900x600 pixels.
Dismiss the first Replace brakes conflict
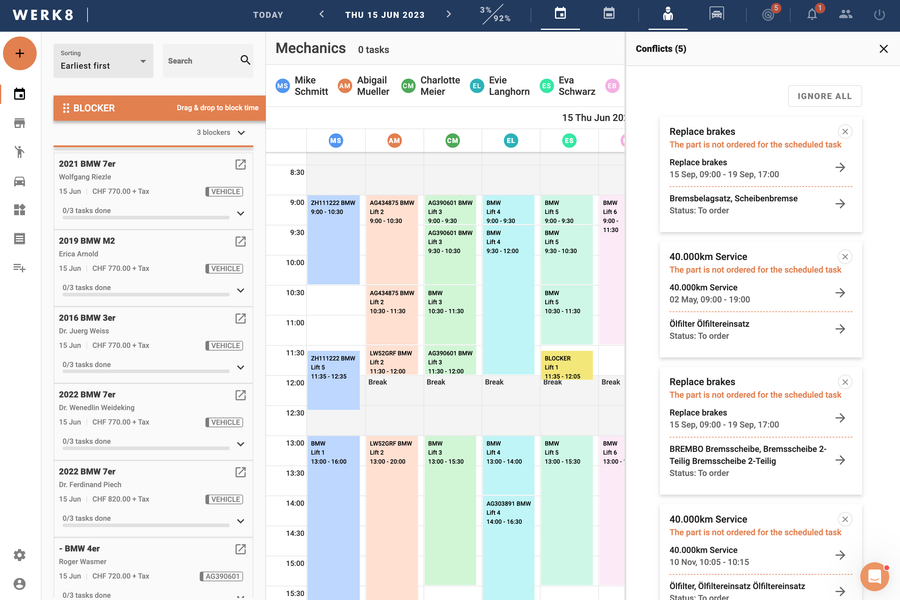[x=845, y=130]
